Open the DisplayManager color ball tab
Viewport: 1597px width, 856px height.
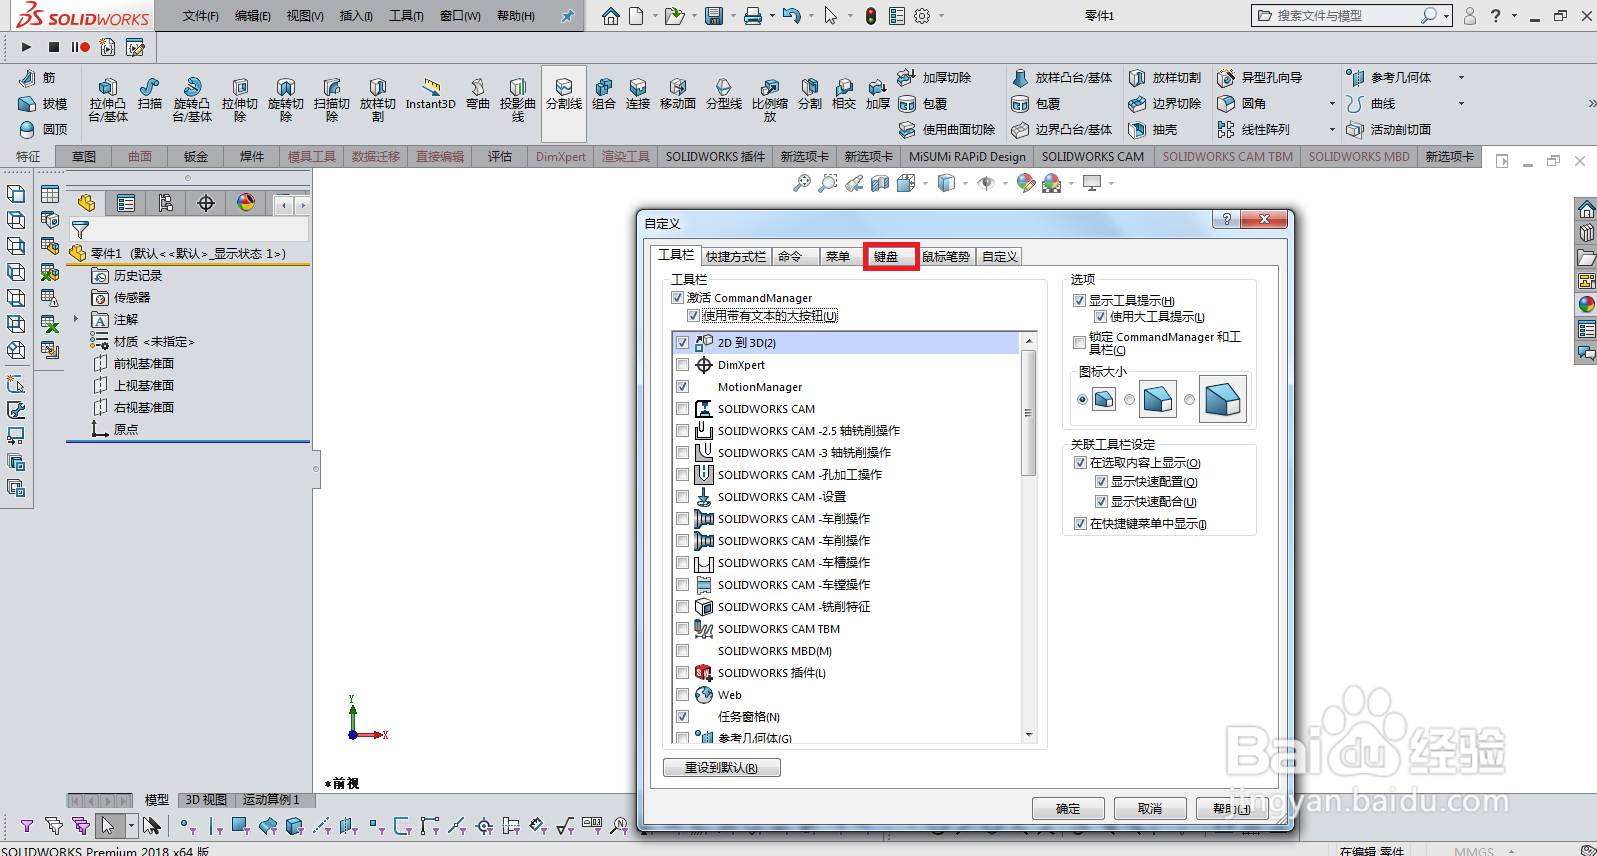click(246, 203)
